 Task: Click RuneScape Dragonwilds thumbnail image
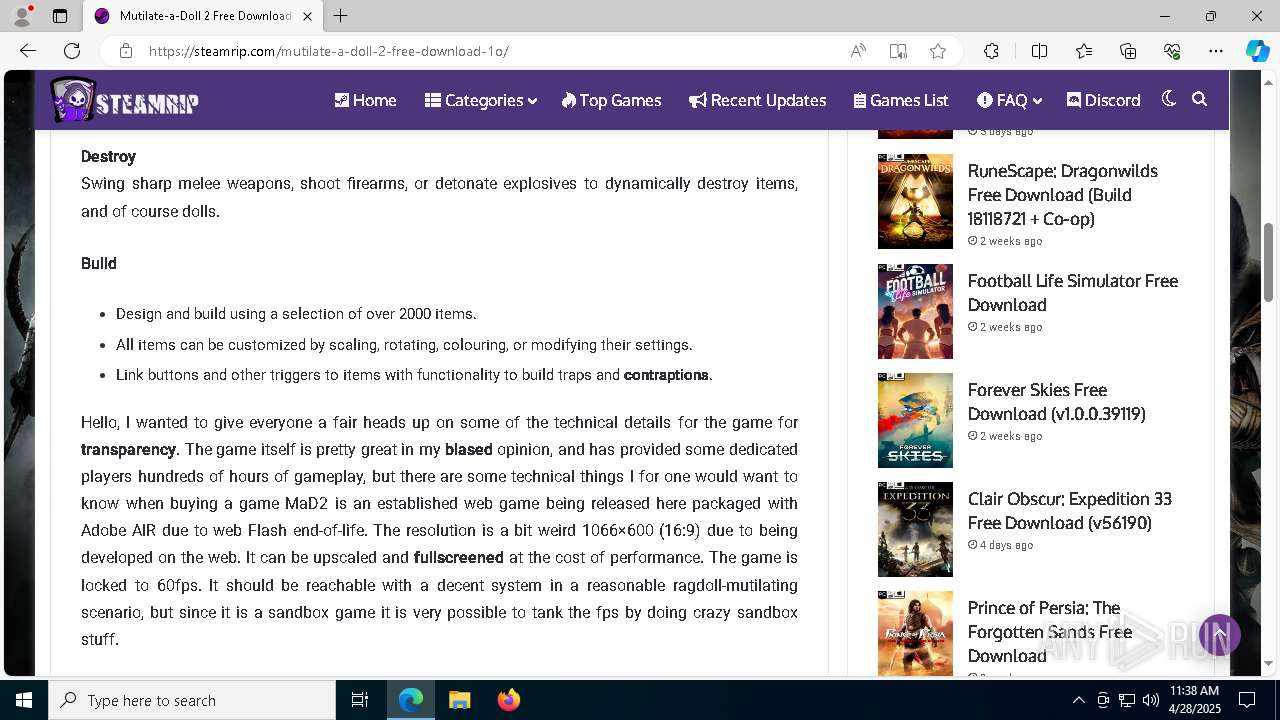915,201
